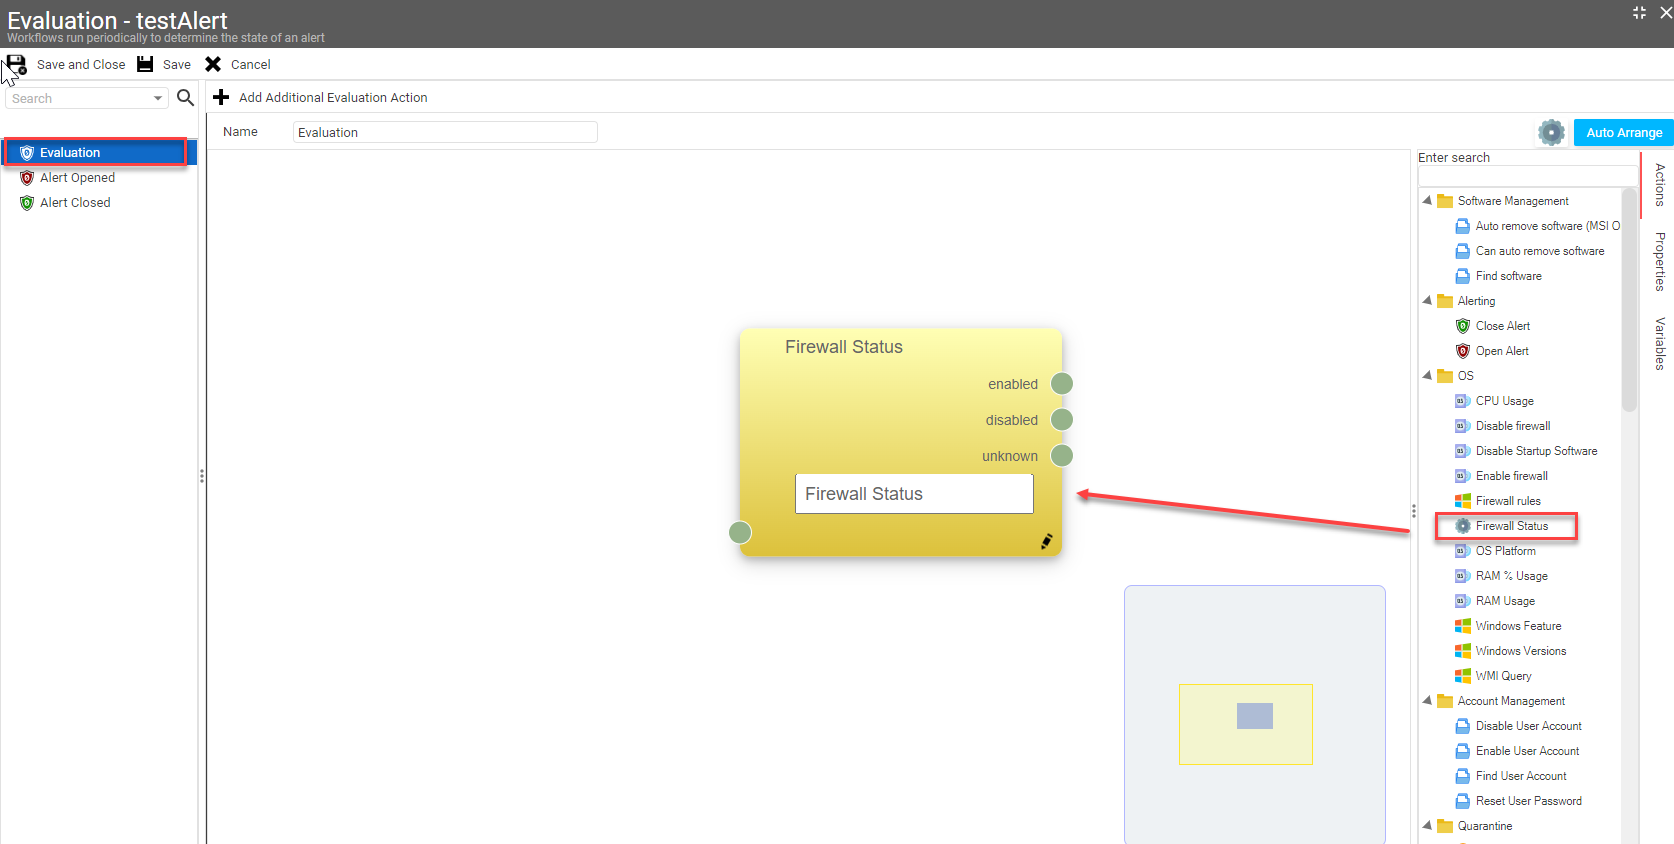Click the pencil edit icon on Firewall Status node
Image resolution: width=1674 pixels, height=844 pixels.
click(1046, 541)
